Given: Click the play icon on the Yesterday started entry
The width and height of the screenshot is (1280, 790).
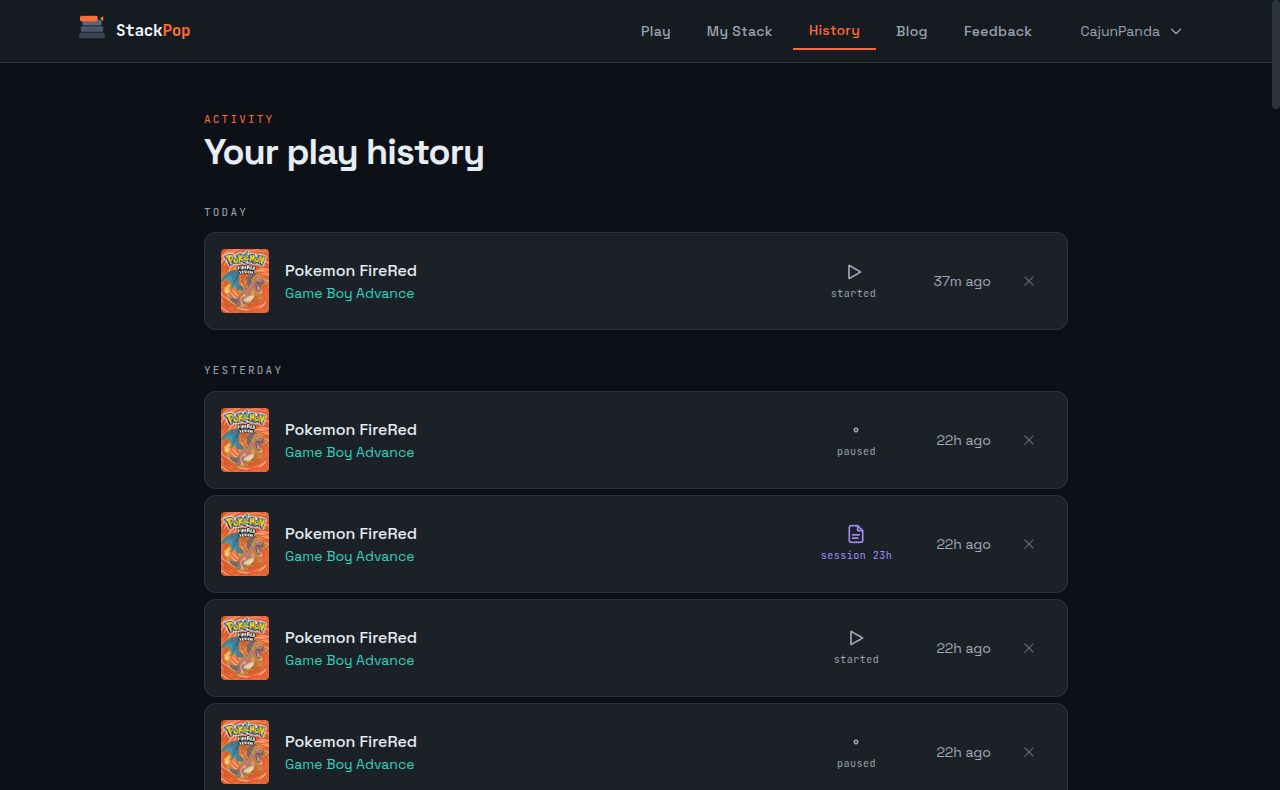Looking at the screenshot, I should point(856,638).
